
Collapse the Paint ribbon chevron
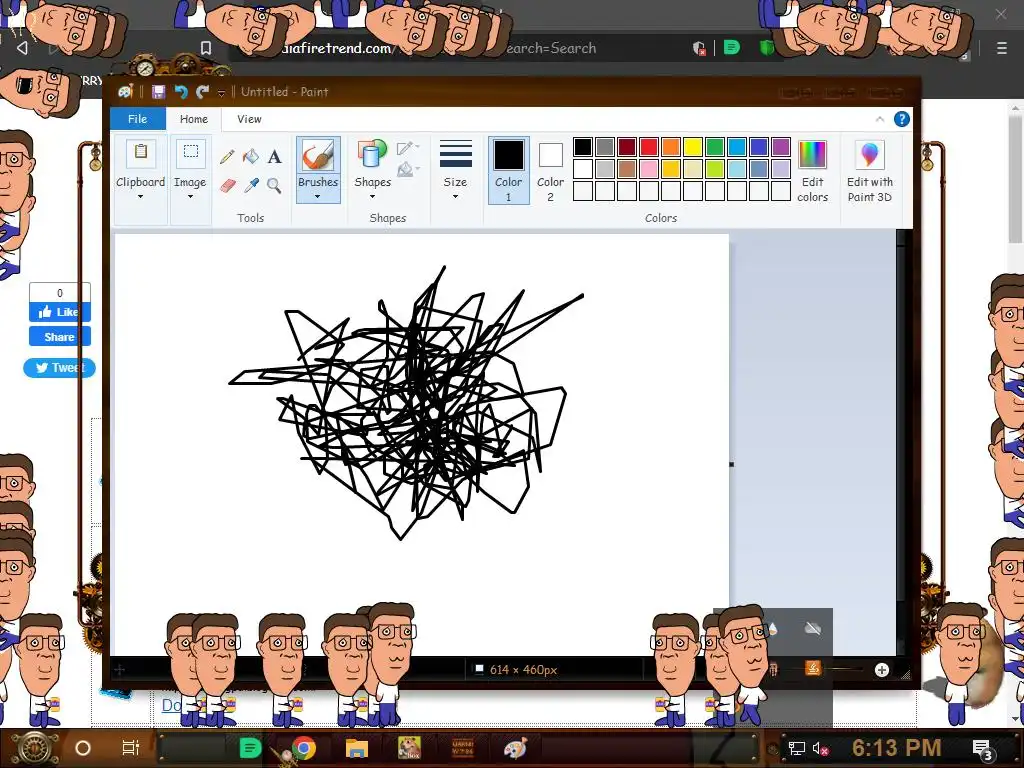coord(880,119)
